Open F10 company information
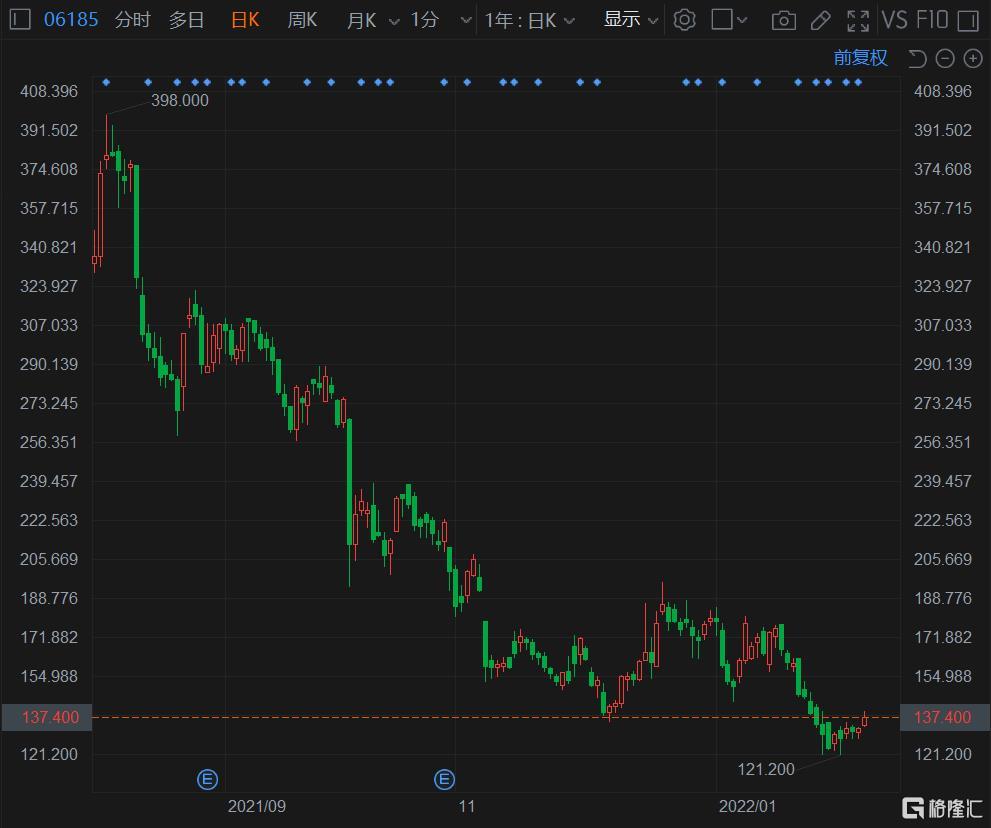The image size is (991, 828). (x=932, y=20)
